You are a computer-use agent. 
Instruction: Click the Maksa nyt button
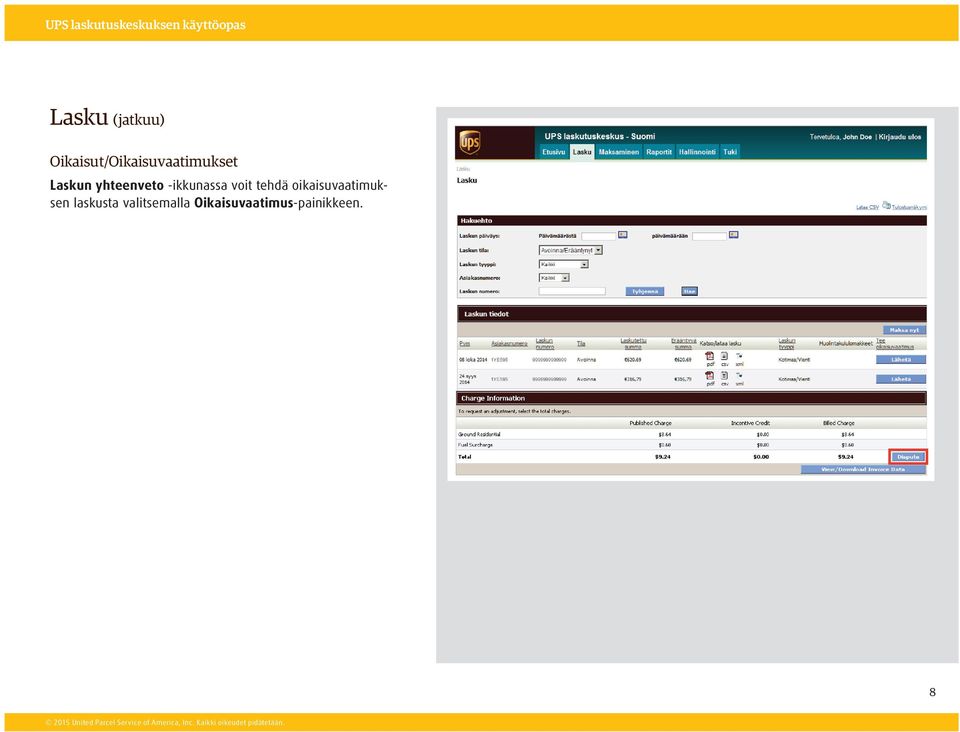pyautogui.click(x=904, y=330)
